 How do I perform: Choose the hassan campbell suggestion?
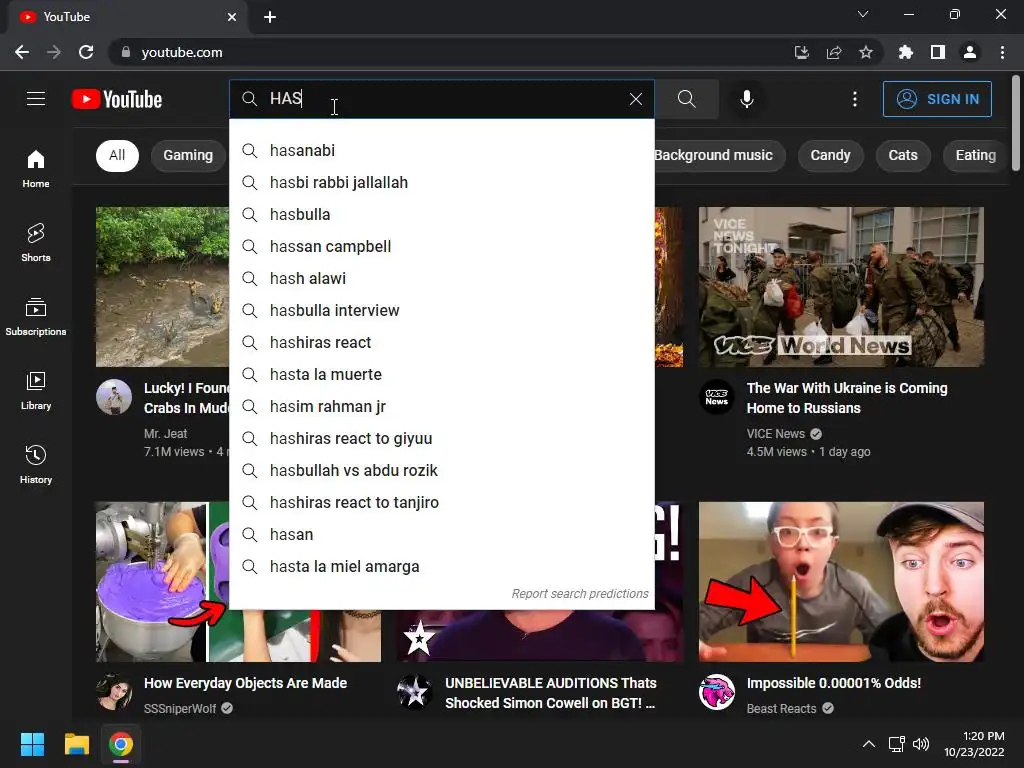(x=441, y=246)
